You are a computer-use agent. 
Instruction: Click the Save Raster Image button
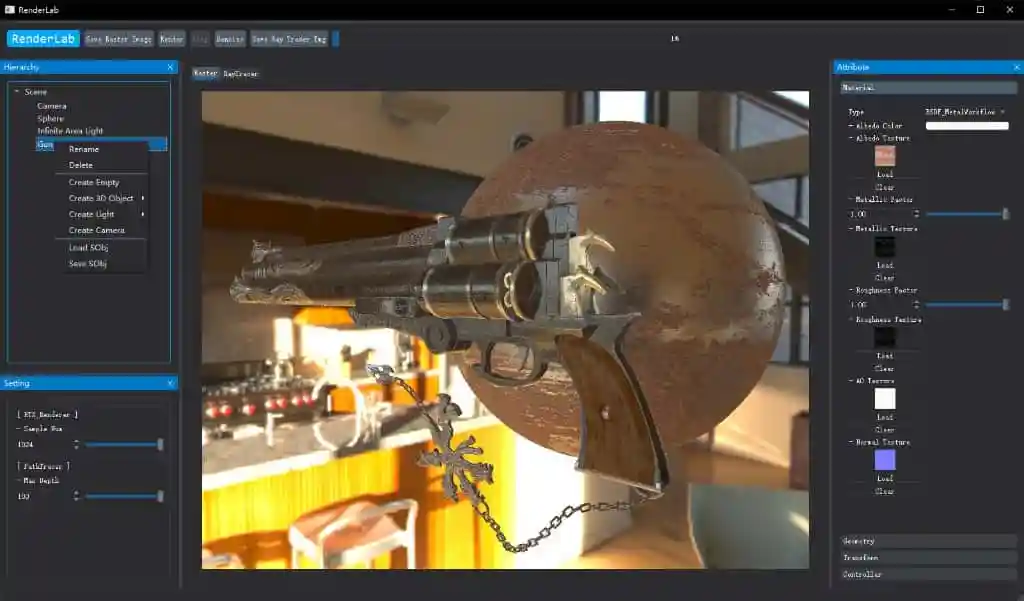pyautogui.click(x=119, y=39)
